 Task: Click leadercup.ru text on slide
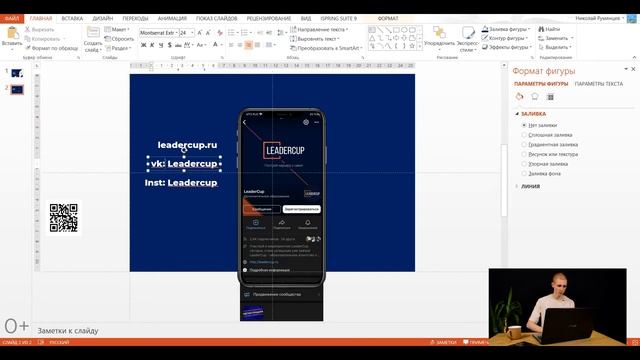[187, 145]
